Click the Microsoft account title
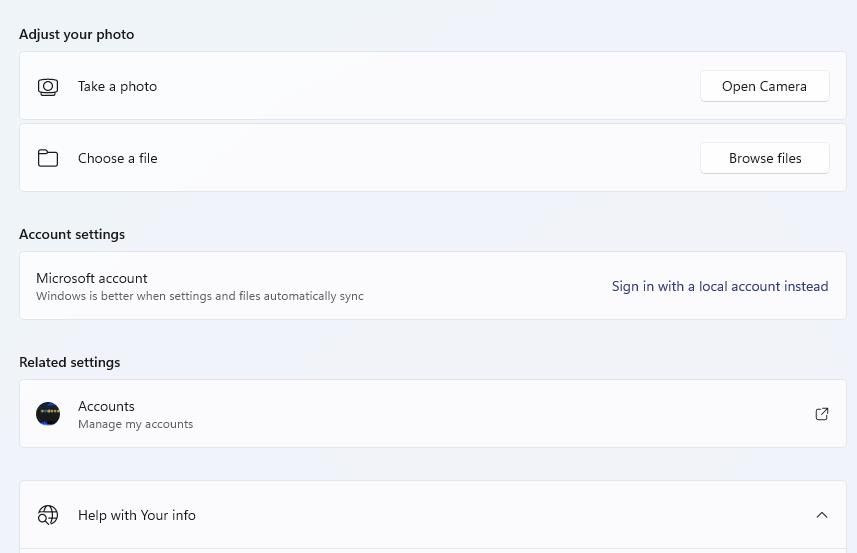 click(x=92, y=278)
